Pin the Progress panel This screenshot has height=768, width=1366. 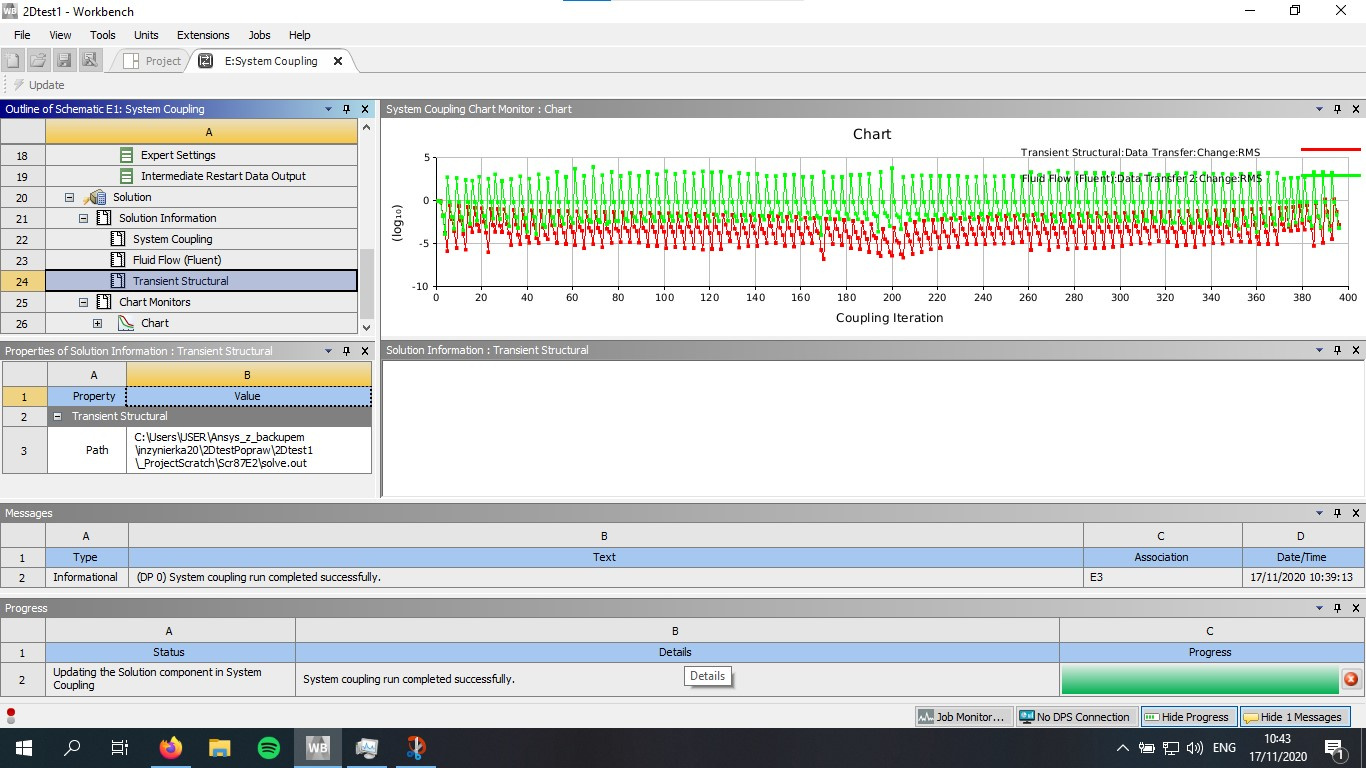(x=1337, y=608)
